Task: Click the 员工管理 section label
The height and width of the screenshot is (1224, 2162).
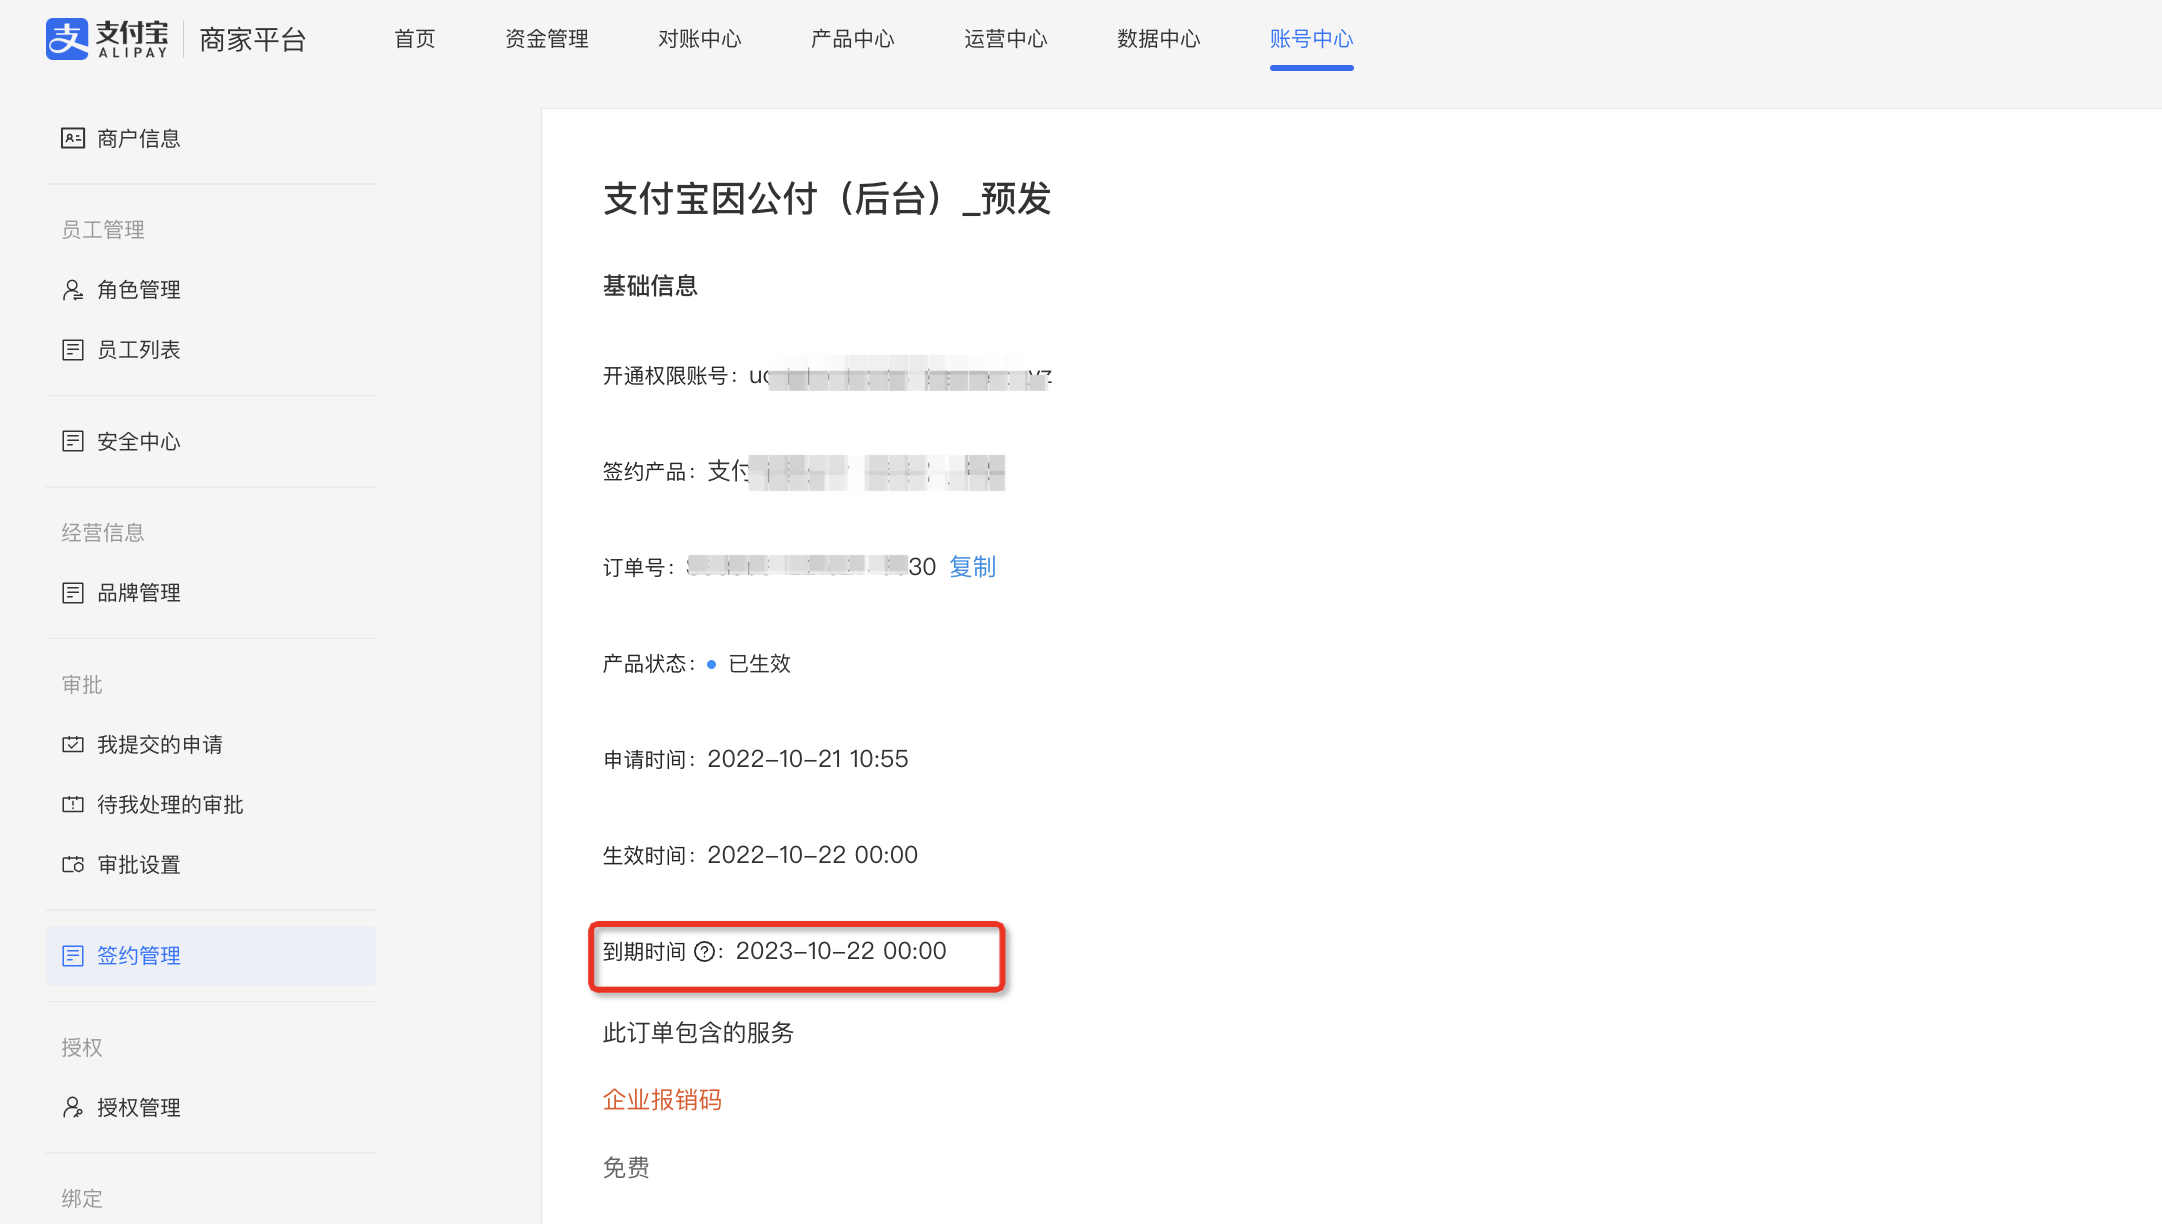Action: 103,230
